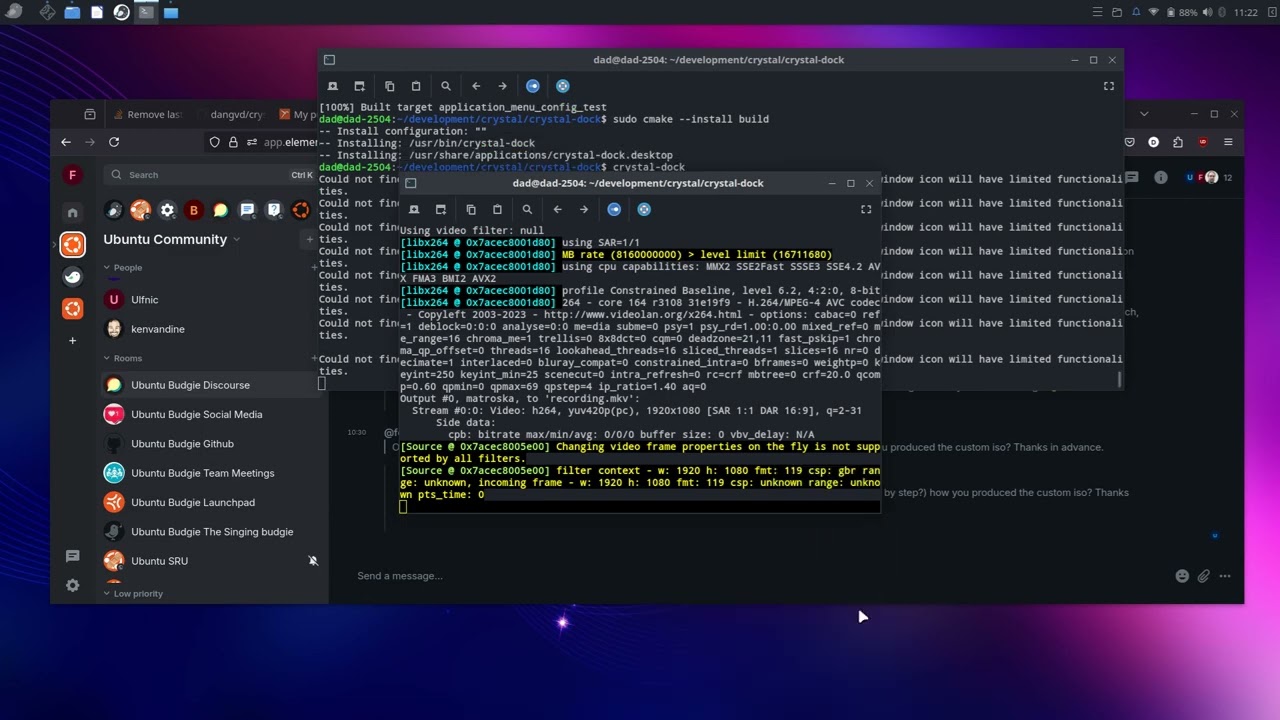The image size is (1280, 720).
Task: Switch to the 'My P' browser tab
Action: [x=298, y=115]
